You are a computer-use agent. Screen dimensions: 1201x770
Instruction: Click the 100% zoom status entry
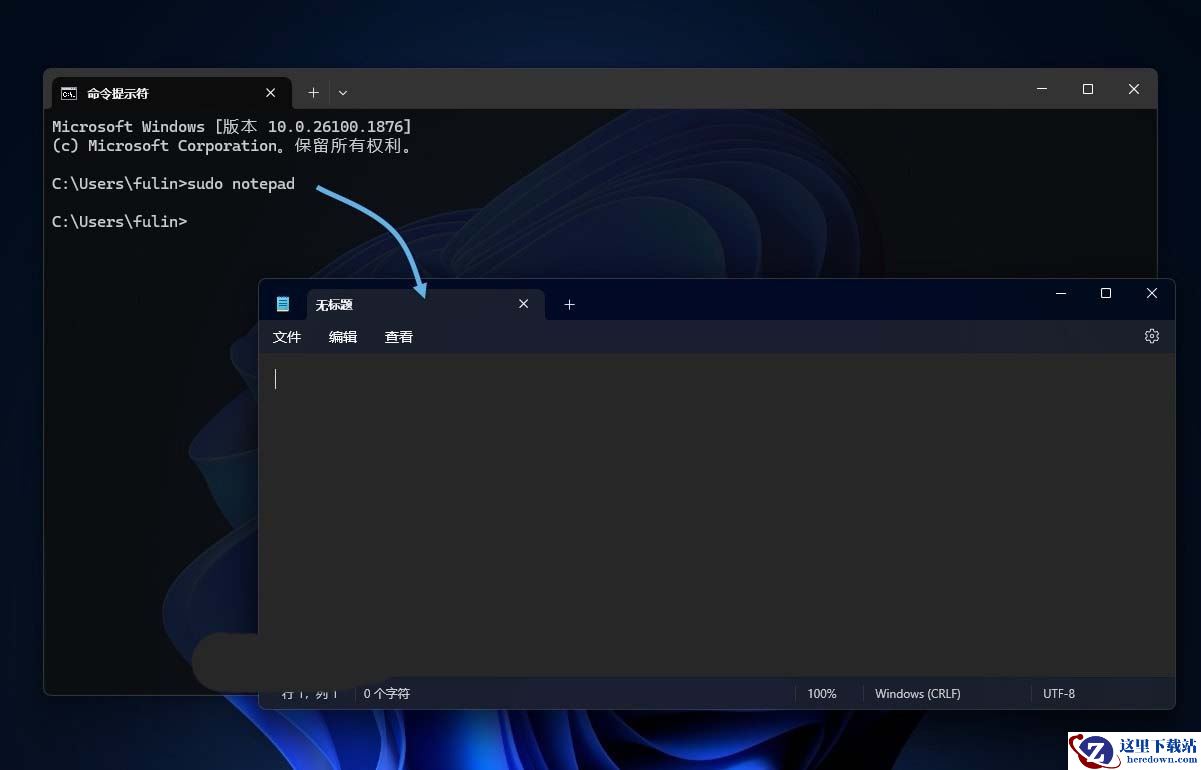822,693
